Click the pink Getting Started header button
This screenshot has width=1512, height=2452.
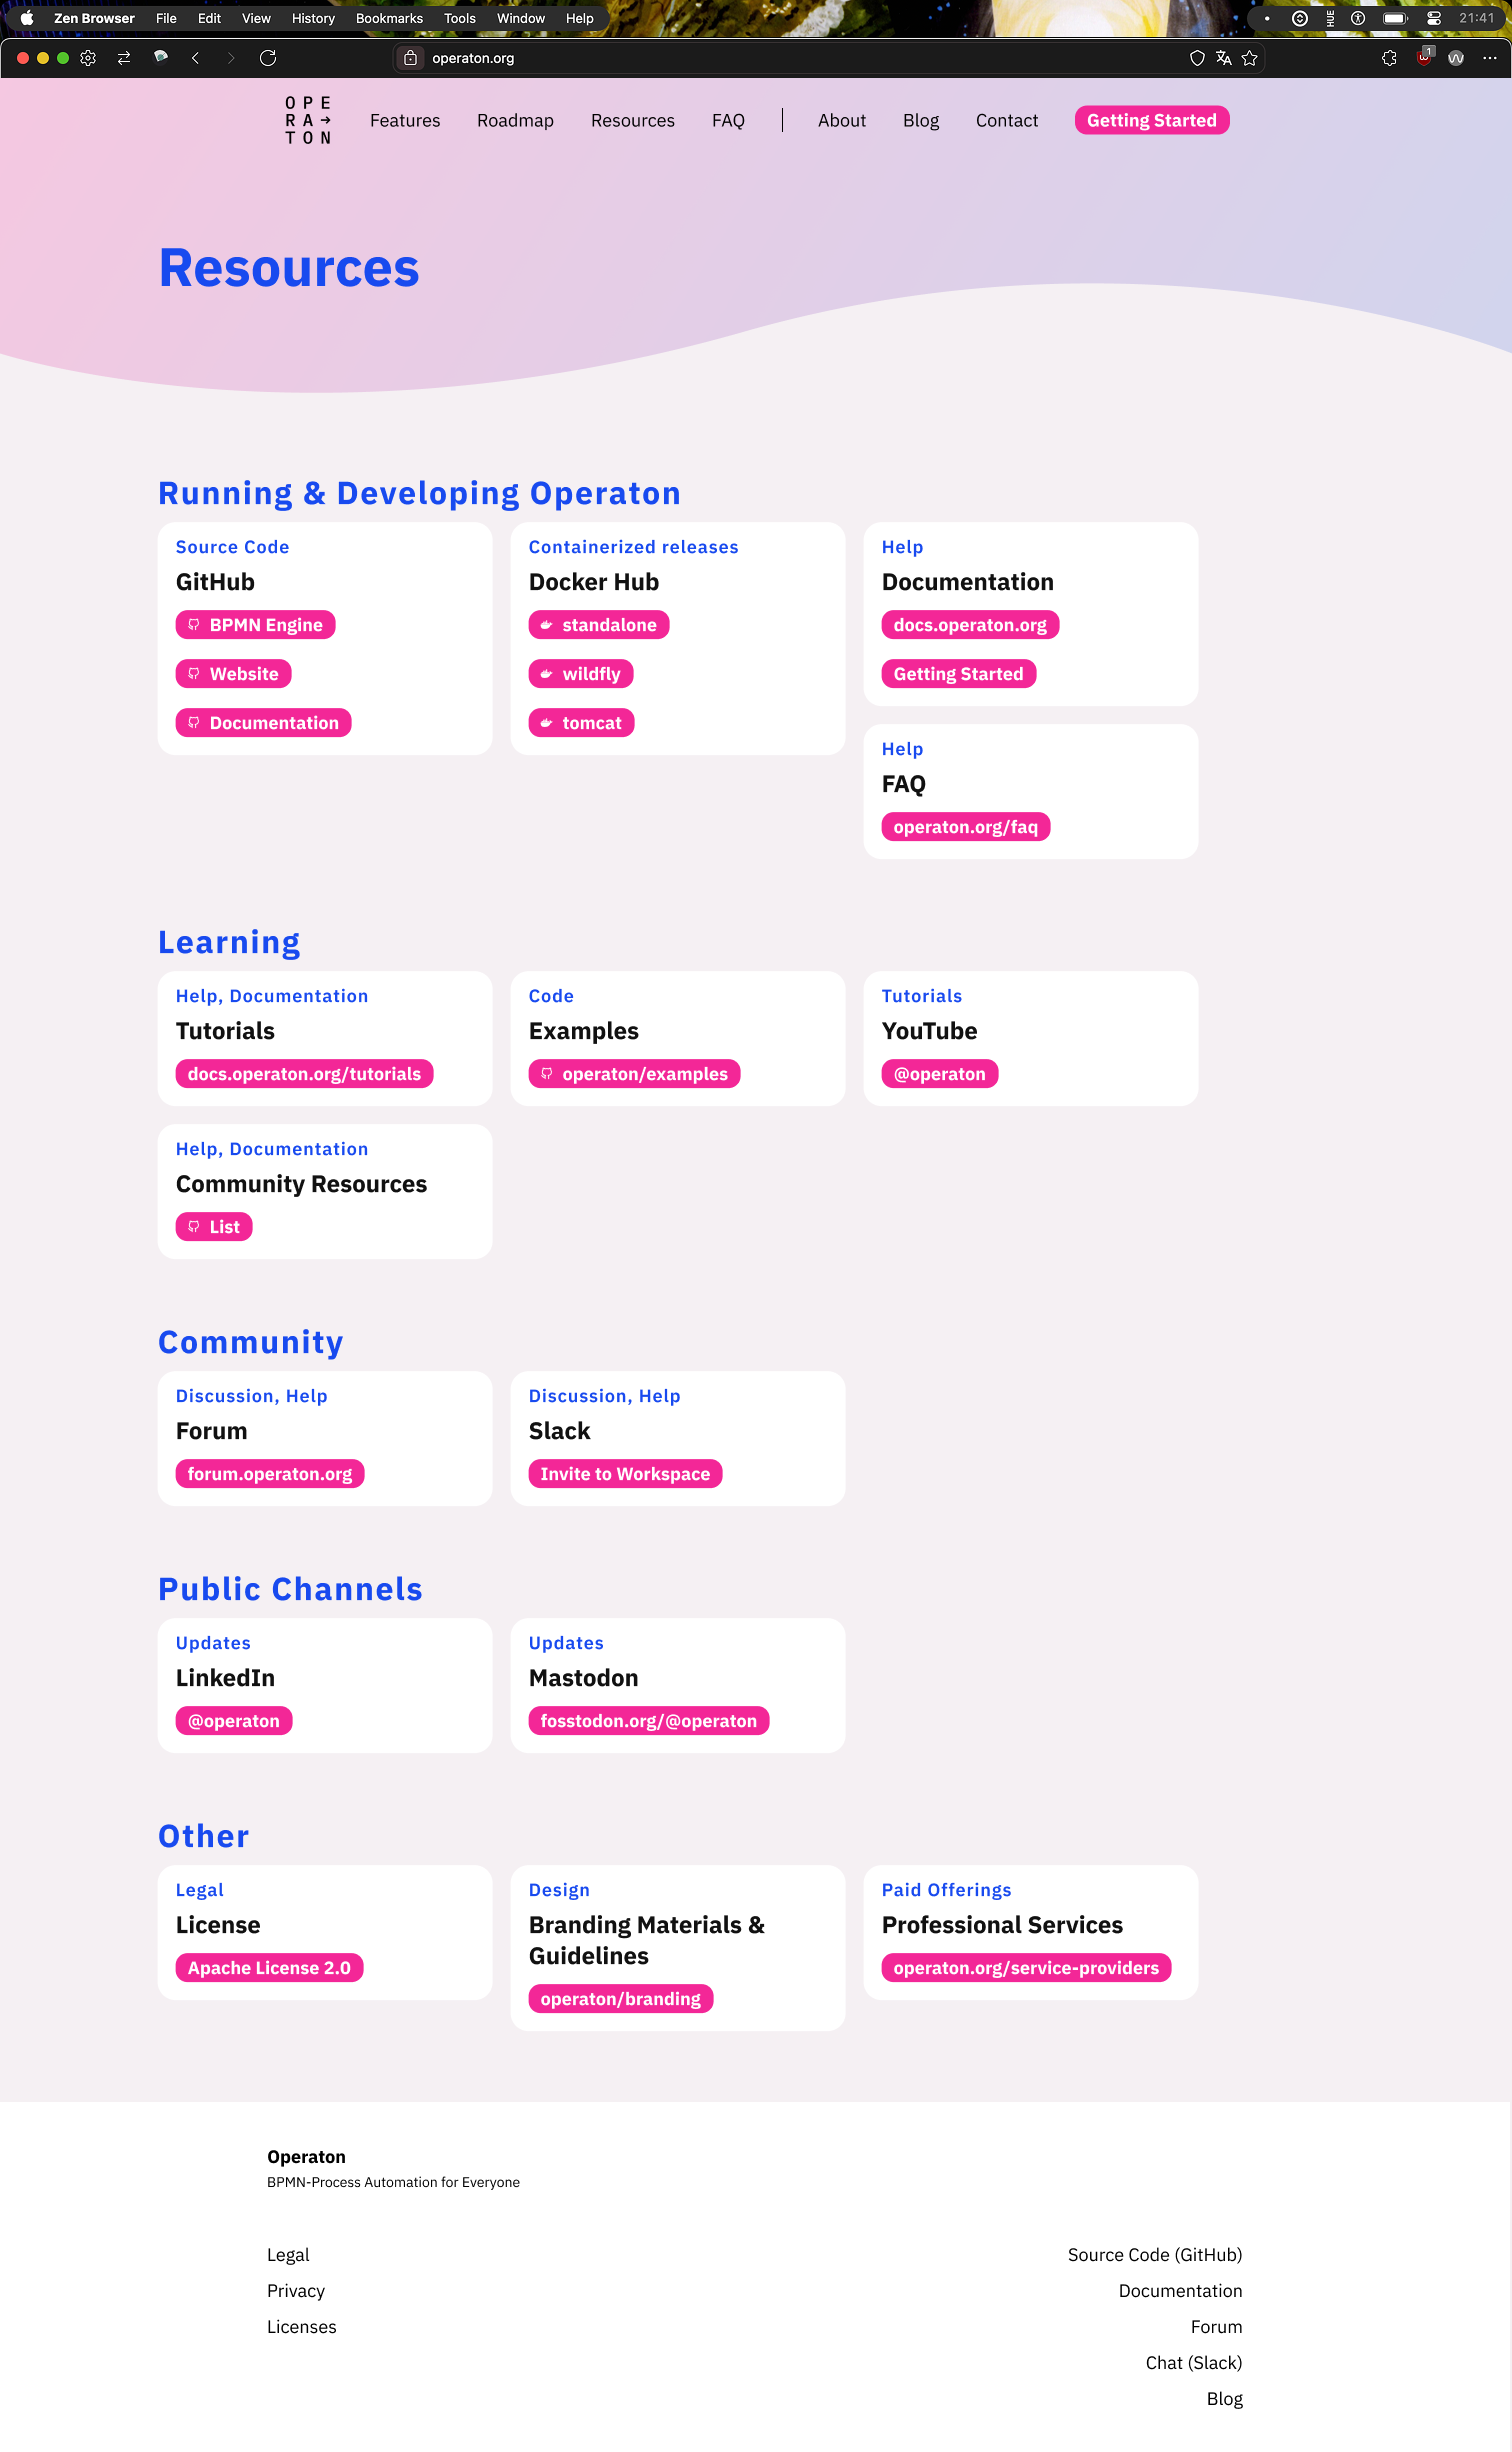click(x=1151, y=121)
